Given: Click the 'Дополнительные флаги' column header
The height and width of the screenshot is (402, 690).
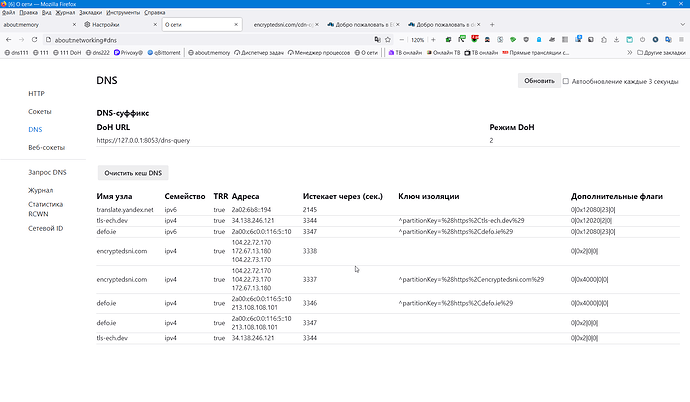Looking at the screenshot, I should 617,196.
